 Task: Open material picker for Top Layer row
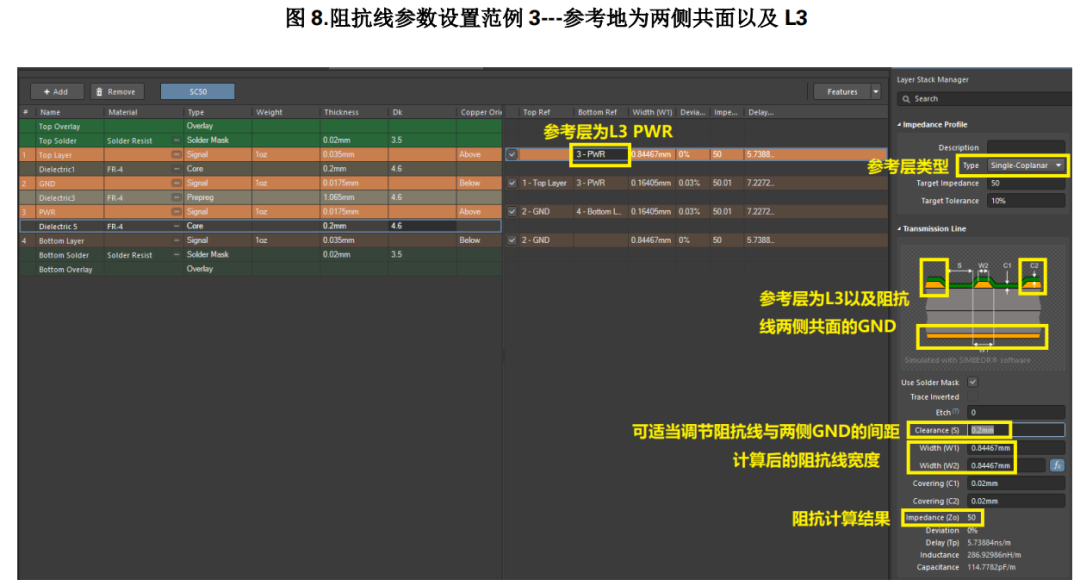(x=176, y=155)
